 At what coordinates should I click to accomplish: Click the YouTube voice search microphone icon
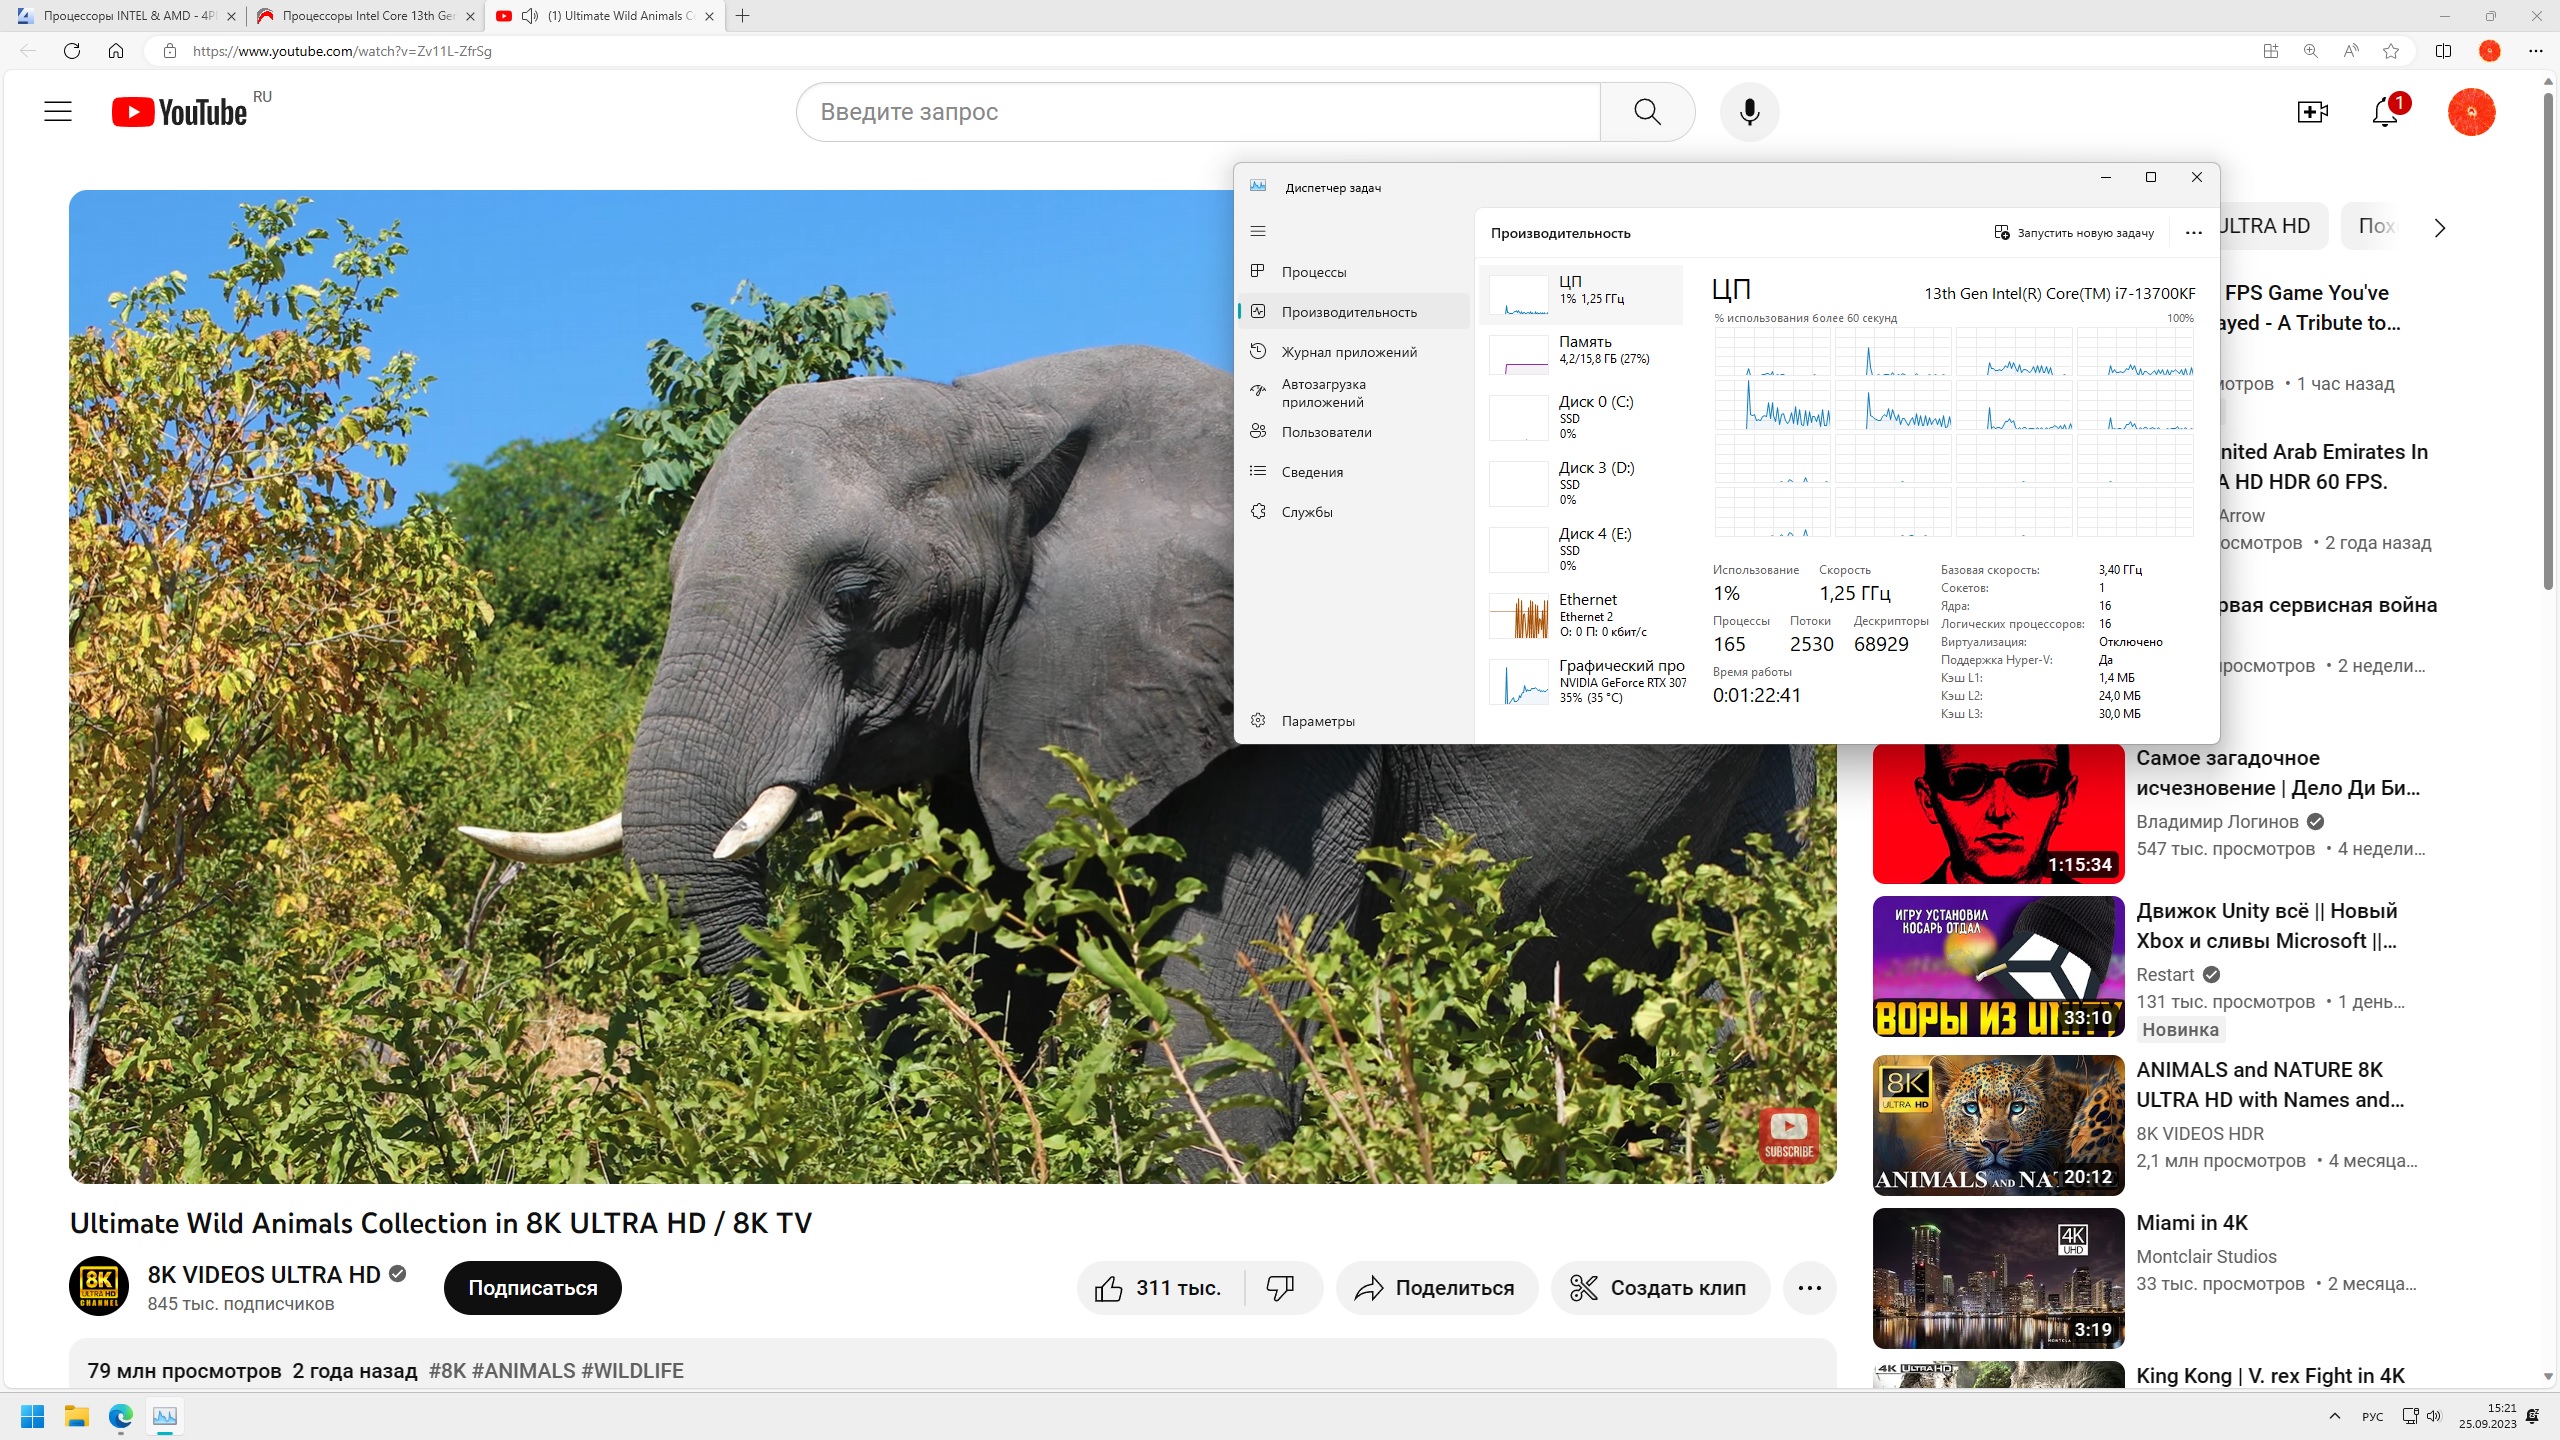point(1749,112)
